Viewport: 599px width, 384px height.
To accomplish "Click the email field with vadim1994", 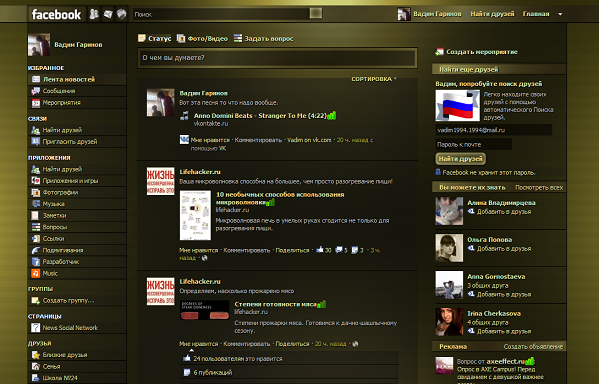I will click(x=494, y=130).
